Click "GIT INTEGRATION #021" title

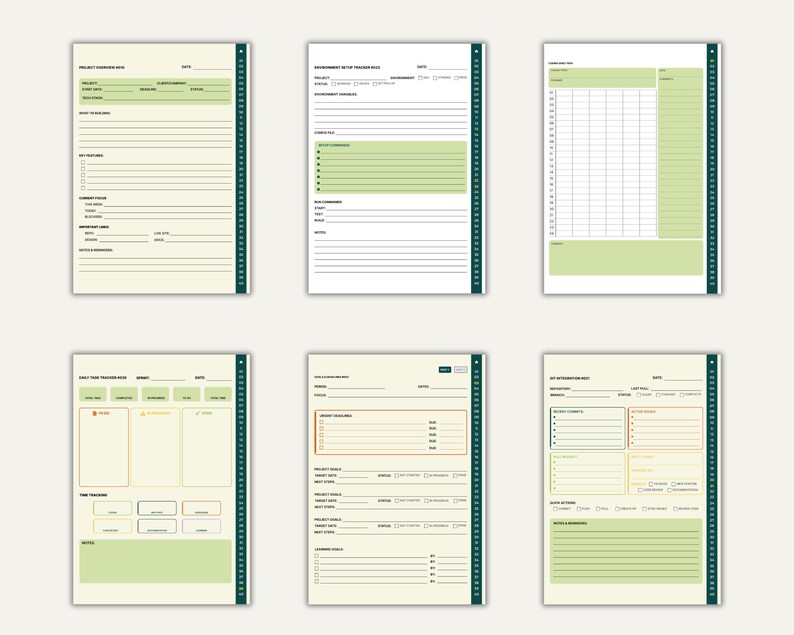pyautogui.click(x=570, y=378)
